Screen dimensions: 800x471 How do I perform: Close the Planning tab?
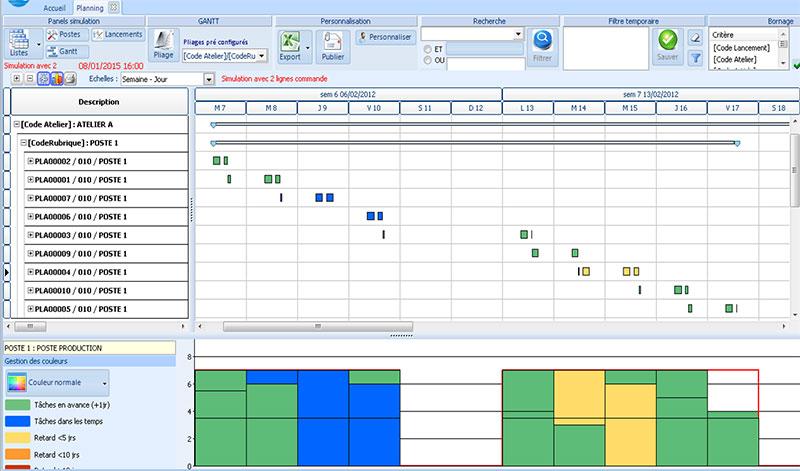pos(114,7)
